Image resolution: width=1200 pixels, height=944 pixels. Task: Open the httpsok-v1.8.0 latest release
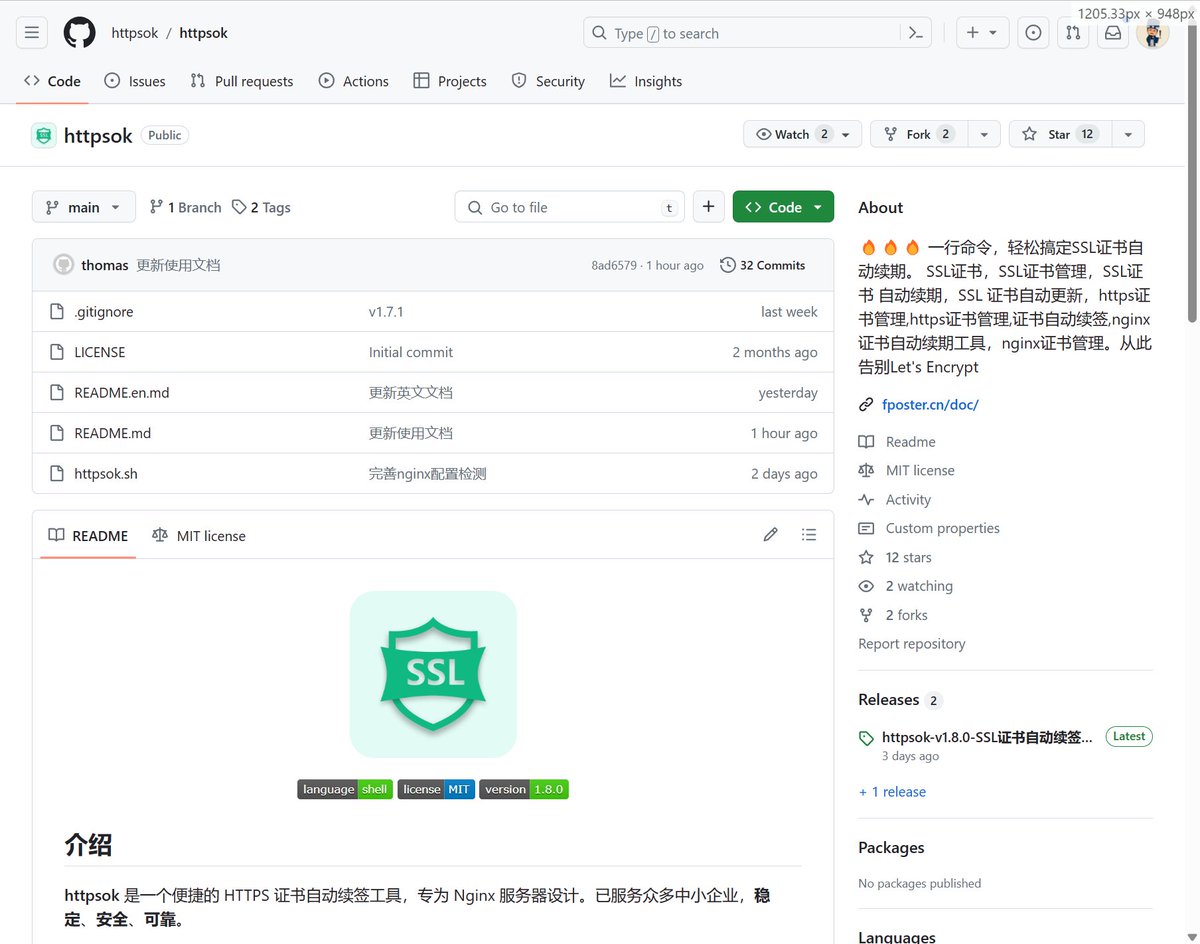coord(987,738)
